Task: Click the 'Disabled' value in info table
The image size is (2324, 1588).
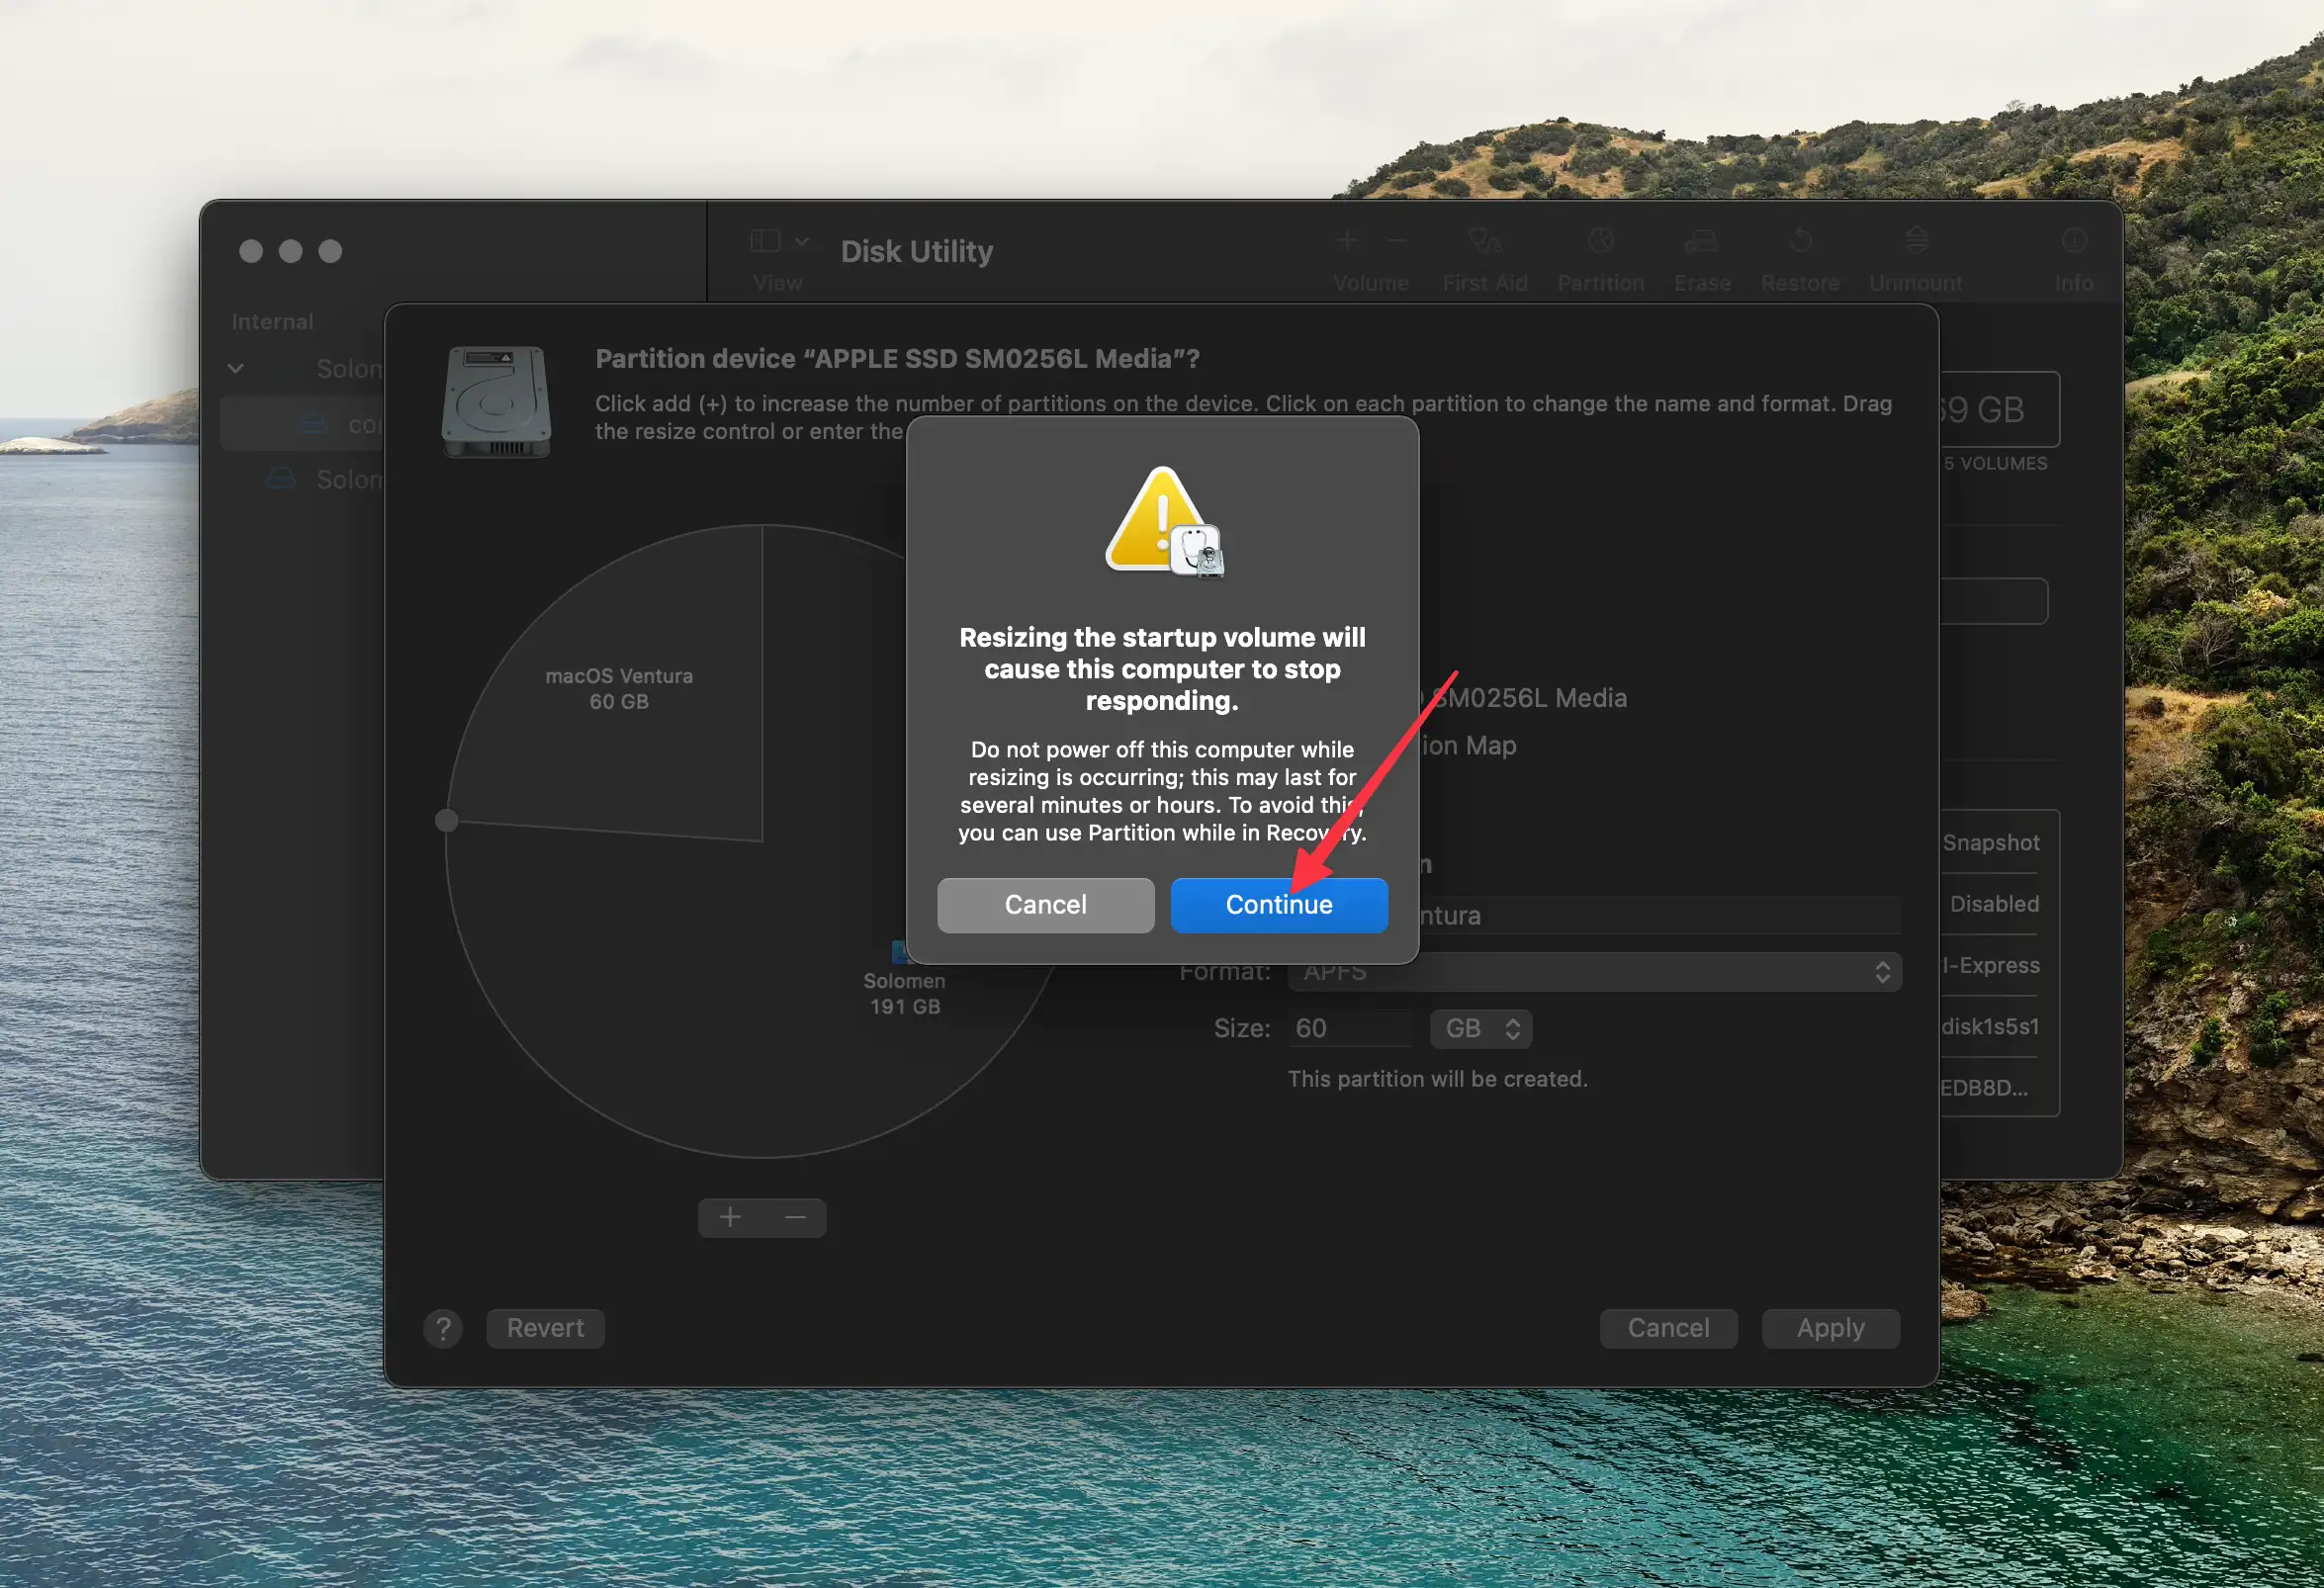Action: coord(1994,903)
